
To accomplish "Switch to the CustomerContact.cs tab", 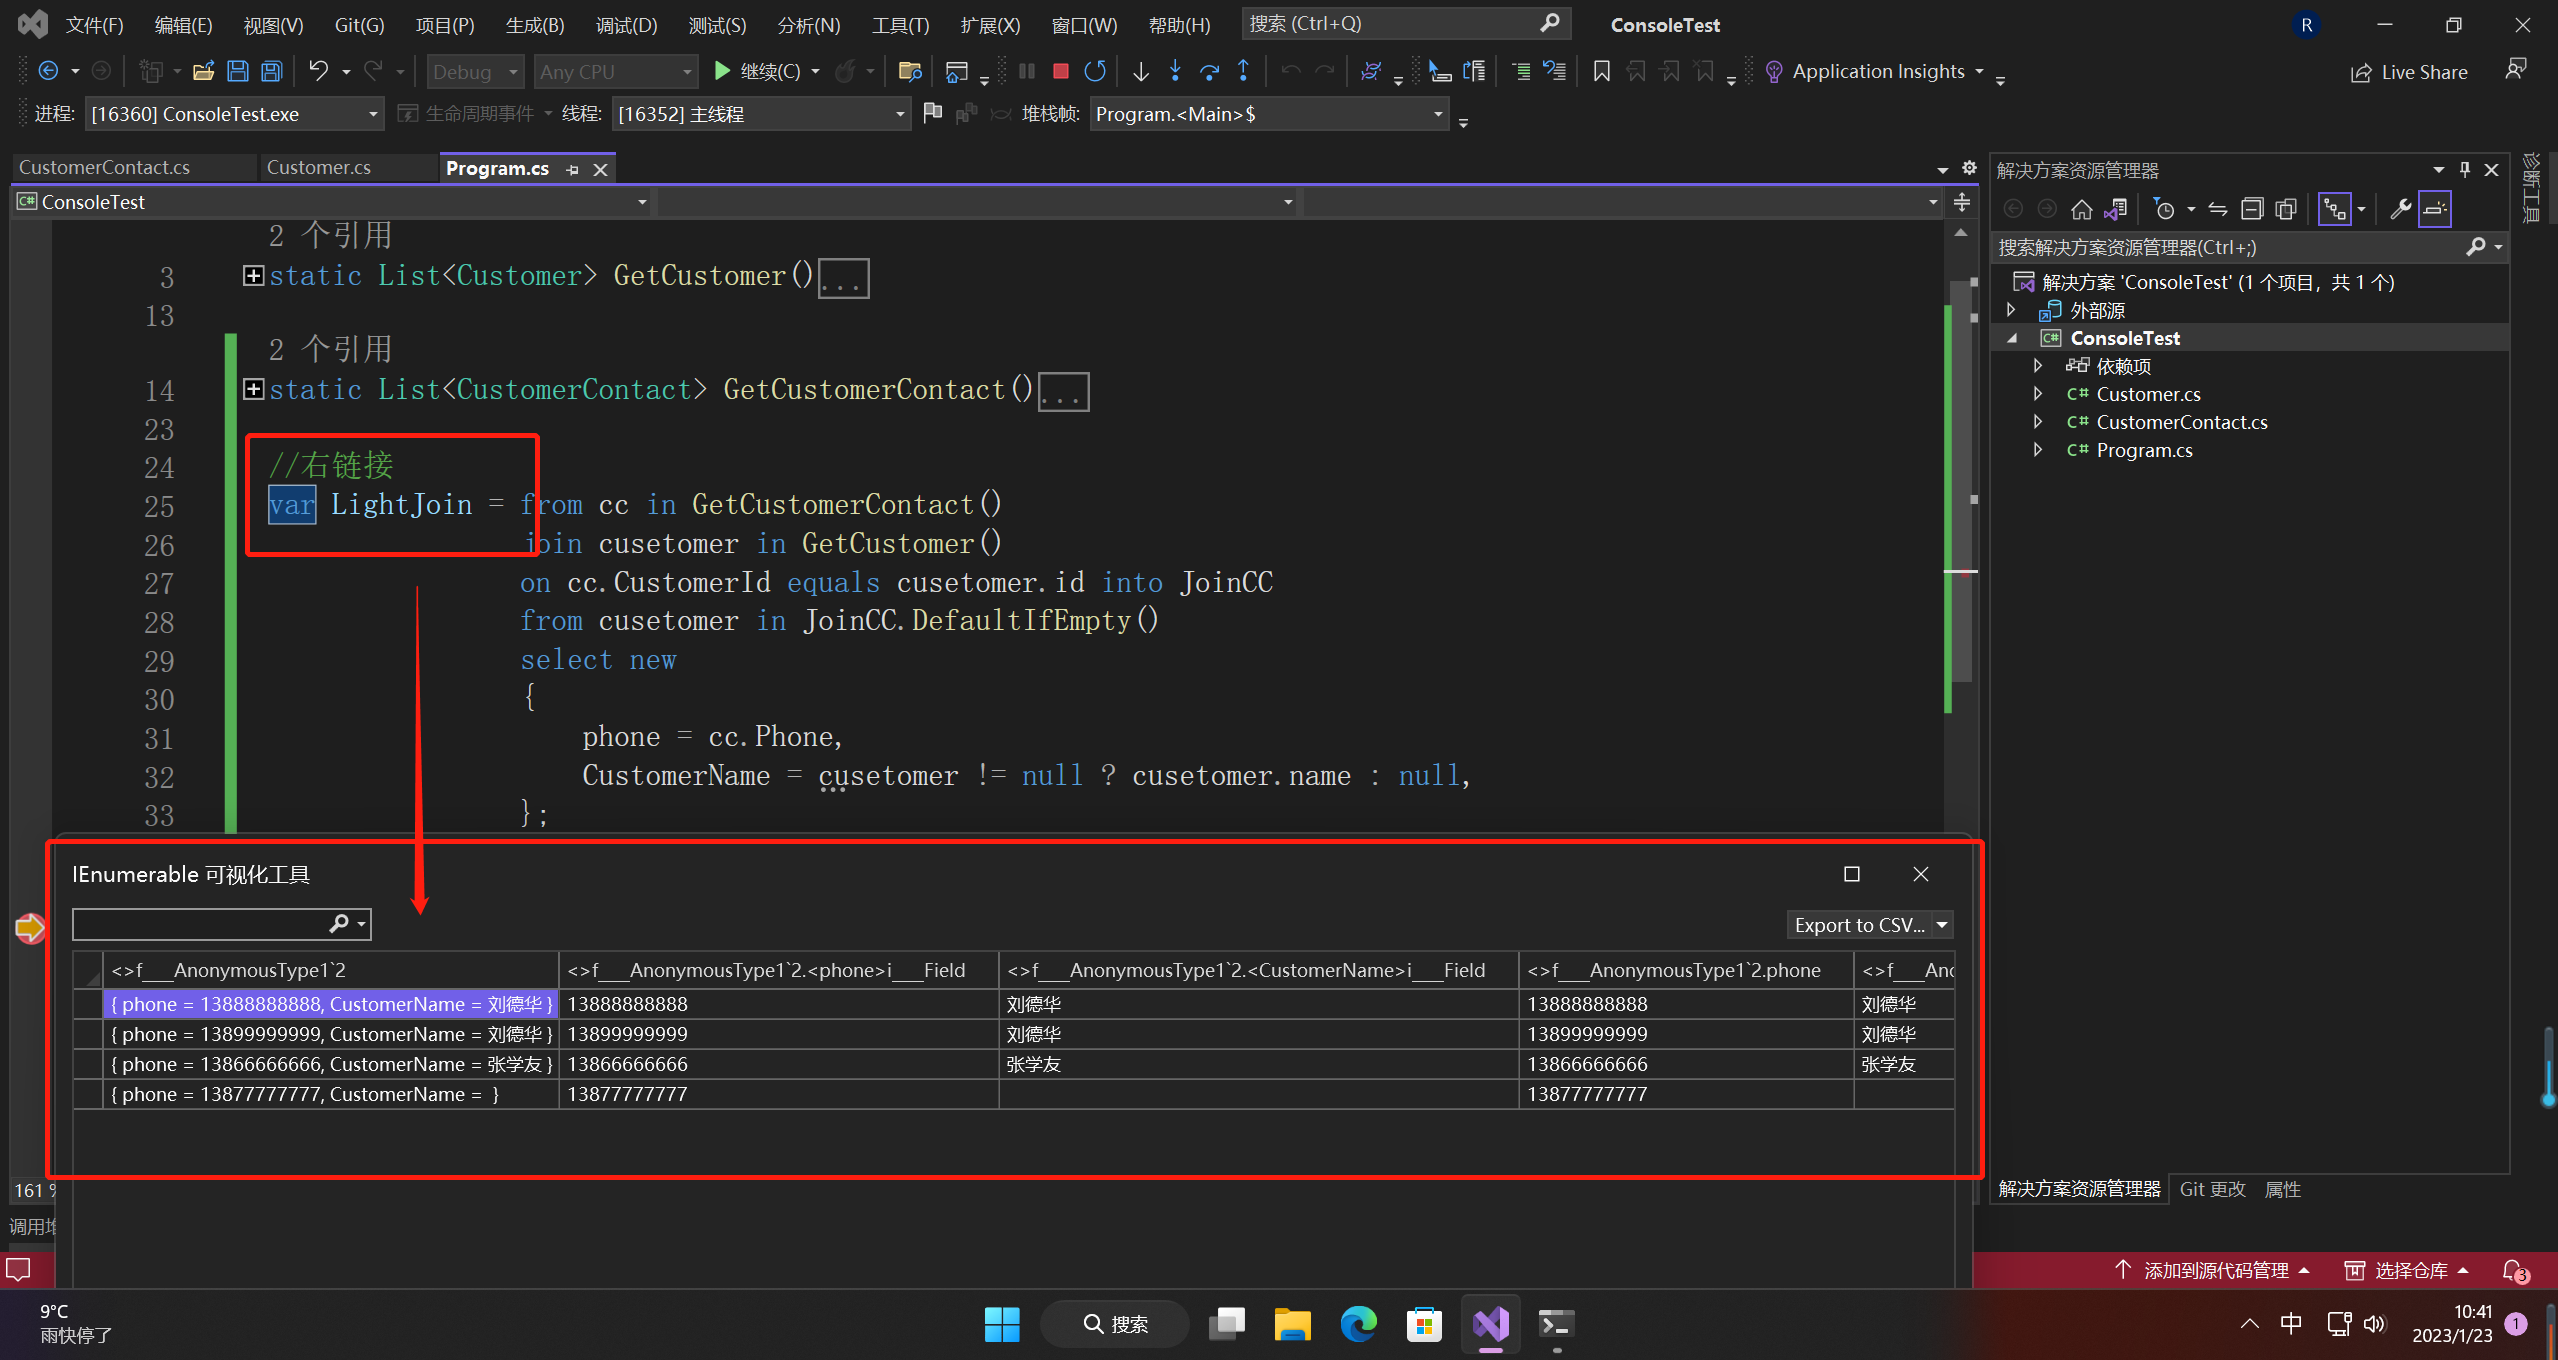I will click(104, 167).
